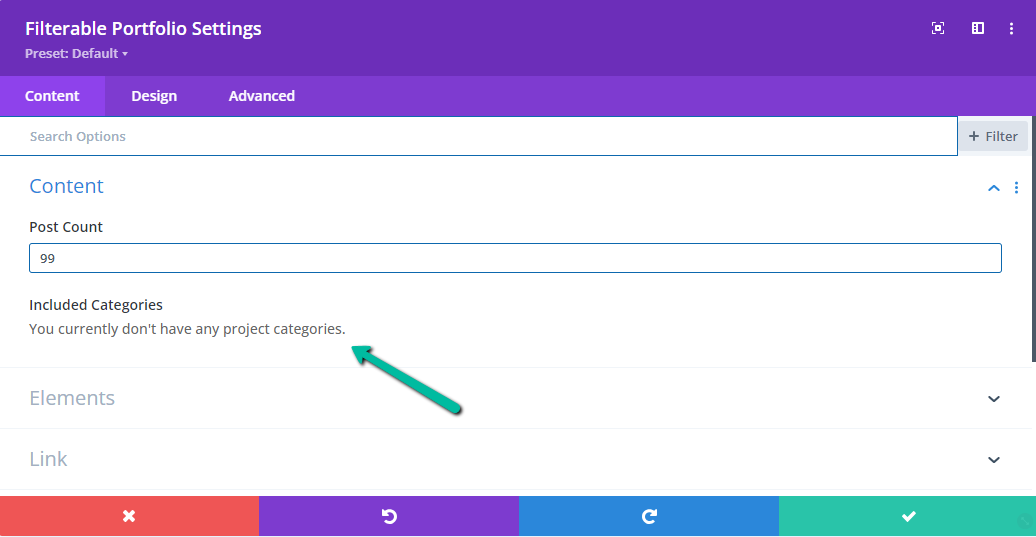Click the Content section heading
The image size is (1036, 537).
[x=67, y=186]
